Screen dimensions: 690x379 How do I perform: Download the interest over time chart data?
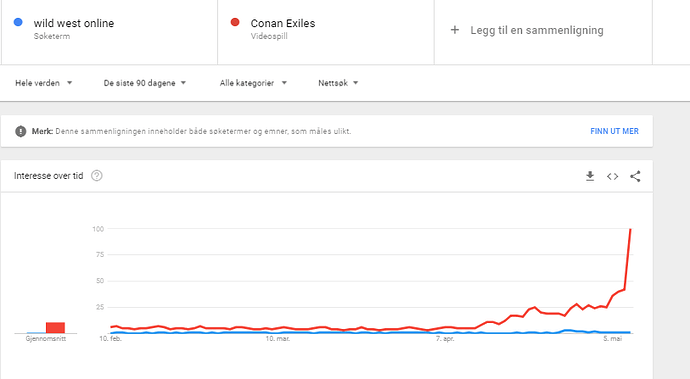pyautogui.click(x=590, y=176)
